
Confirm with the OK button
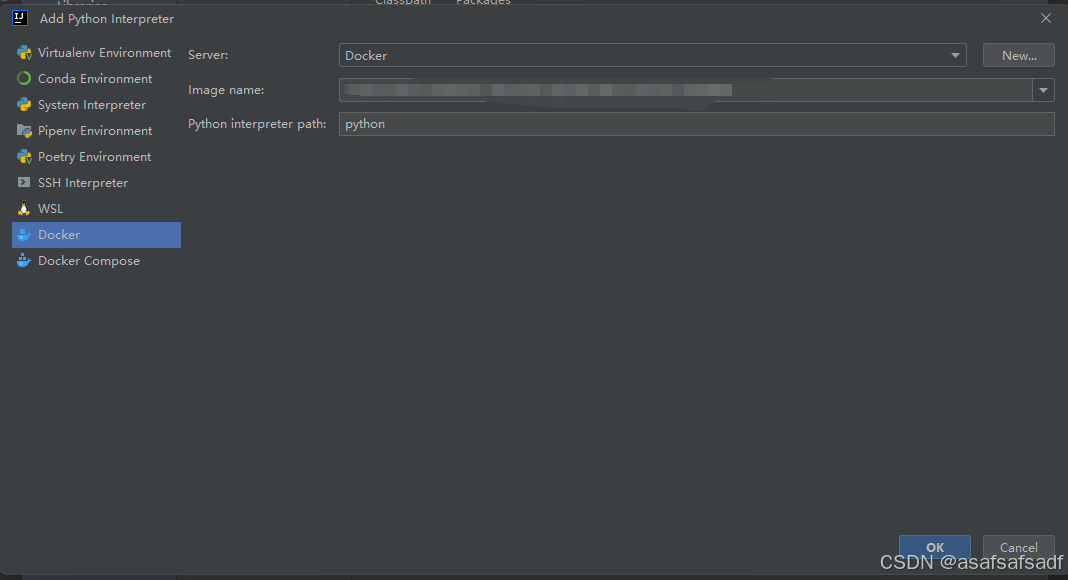tap(934, 547)
